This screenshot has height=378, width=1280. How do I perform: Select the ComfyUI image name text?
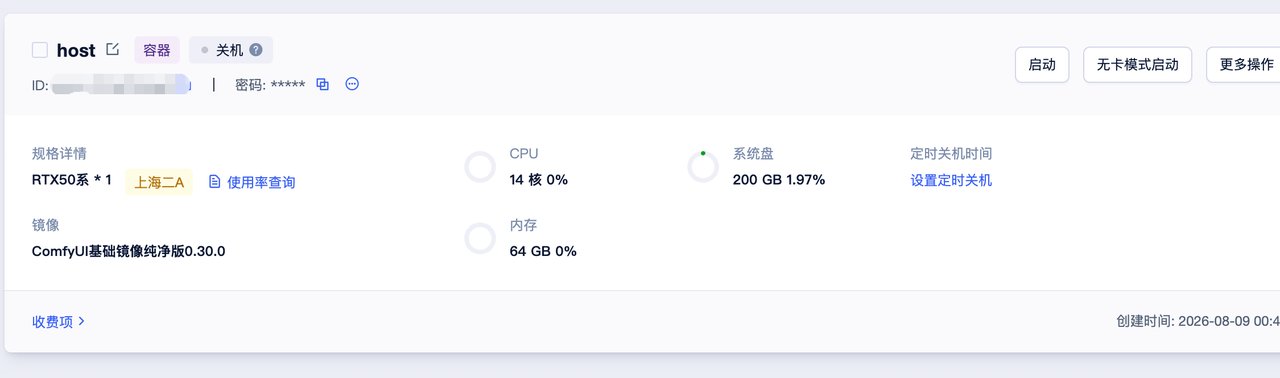[129, 251]
